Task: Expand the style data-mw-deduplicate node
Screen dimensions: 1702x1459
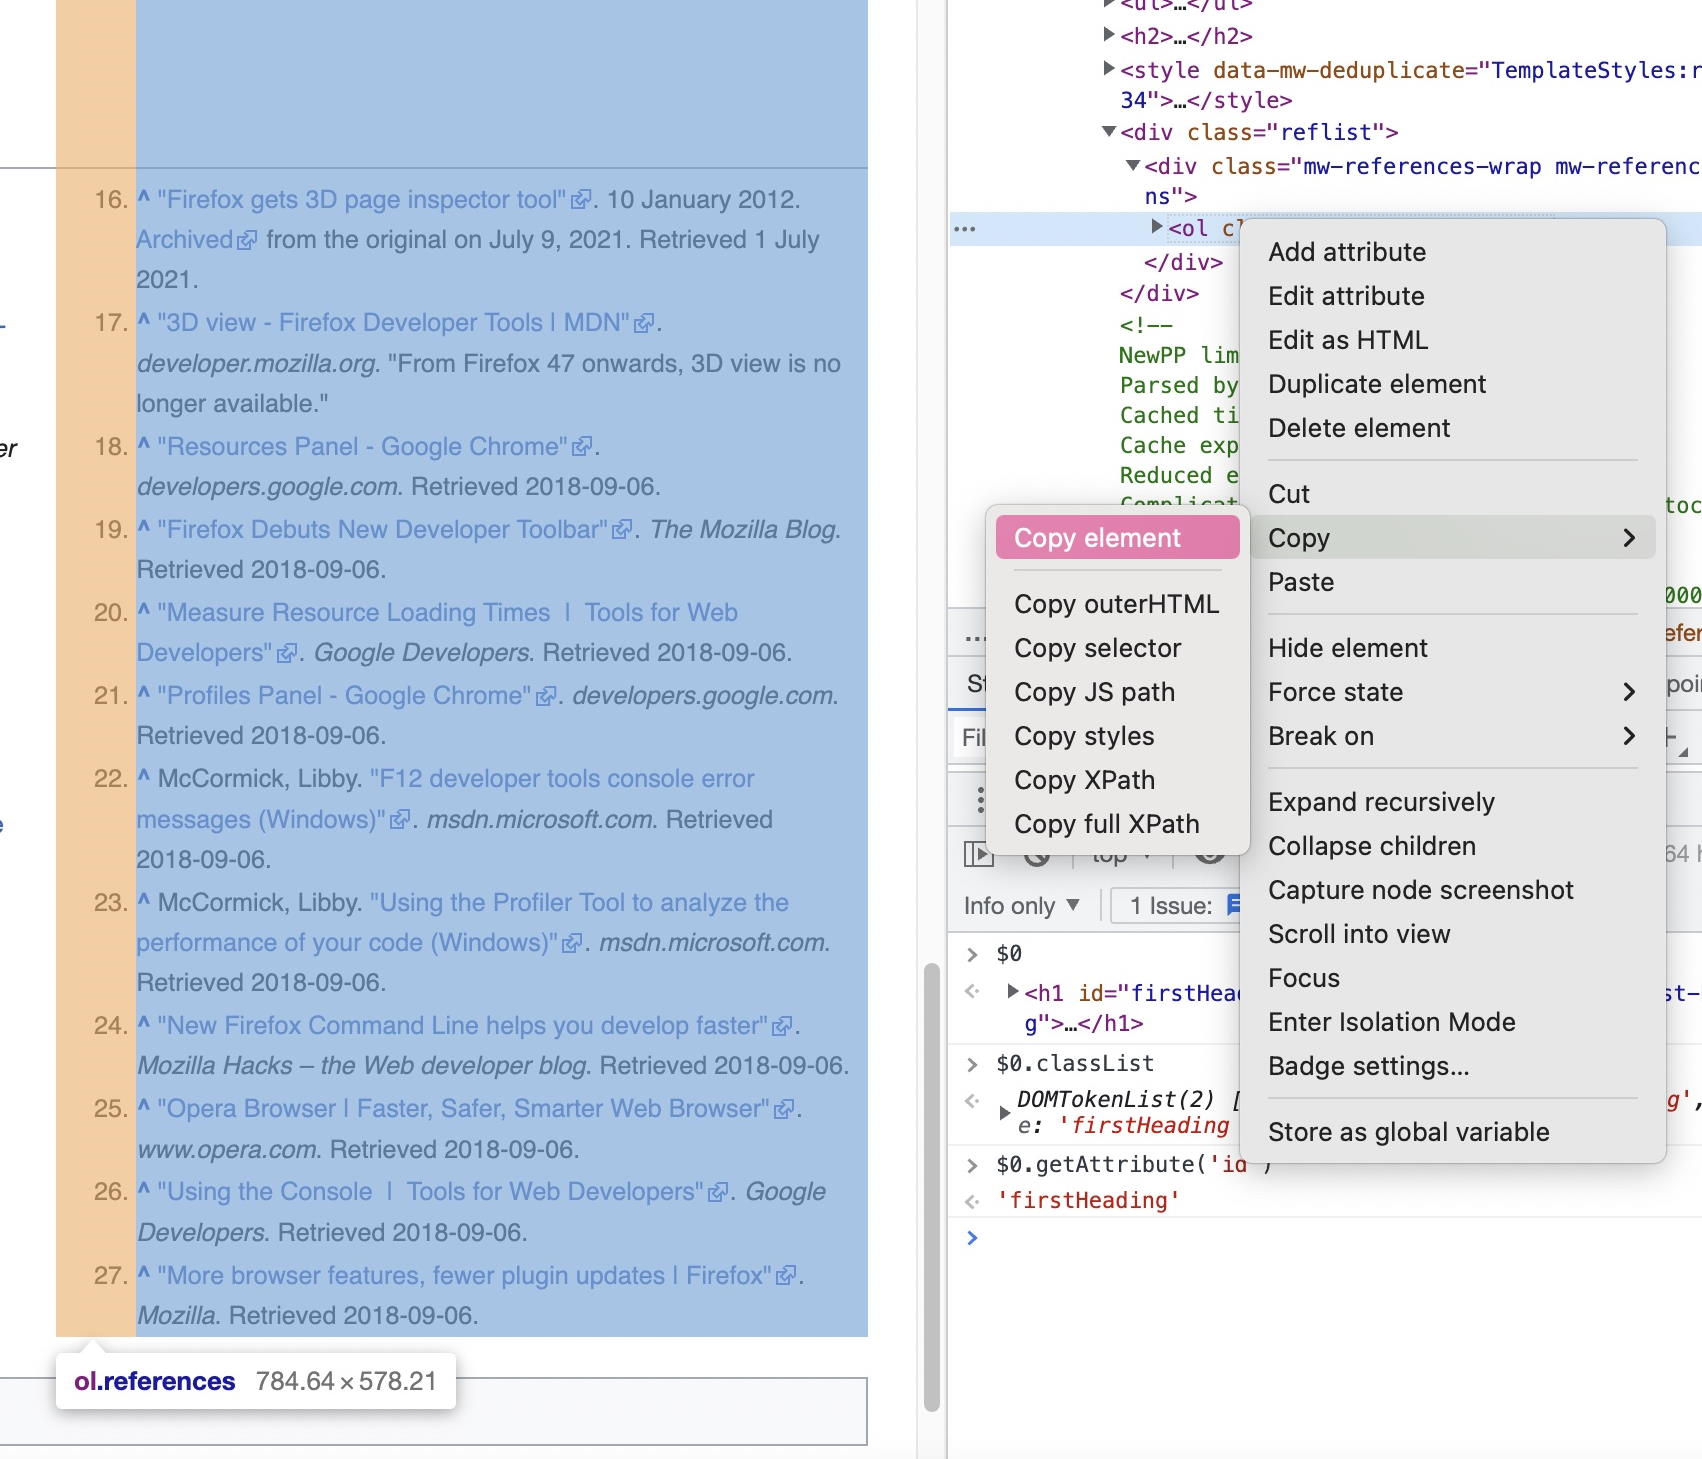Action: click(x=1108, y=69)
